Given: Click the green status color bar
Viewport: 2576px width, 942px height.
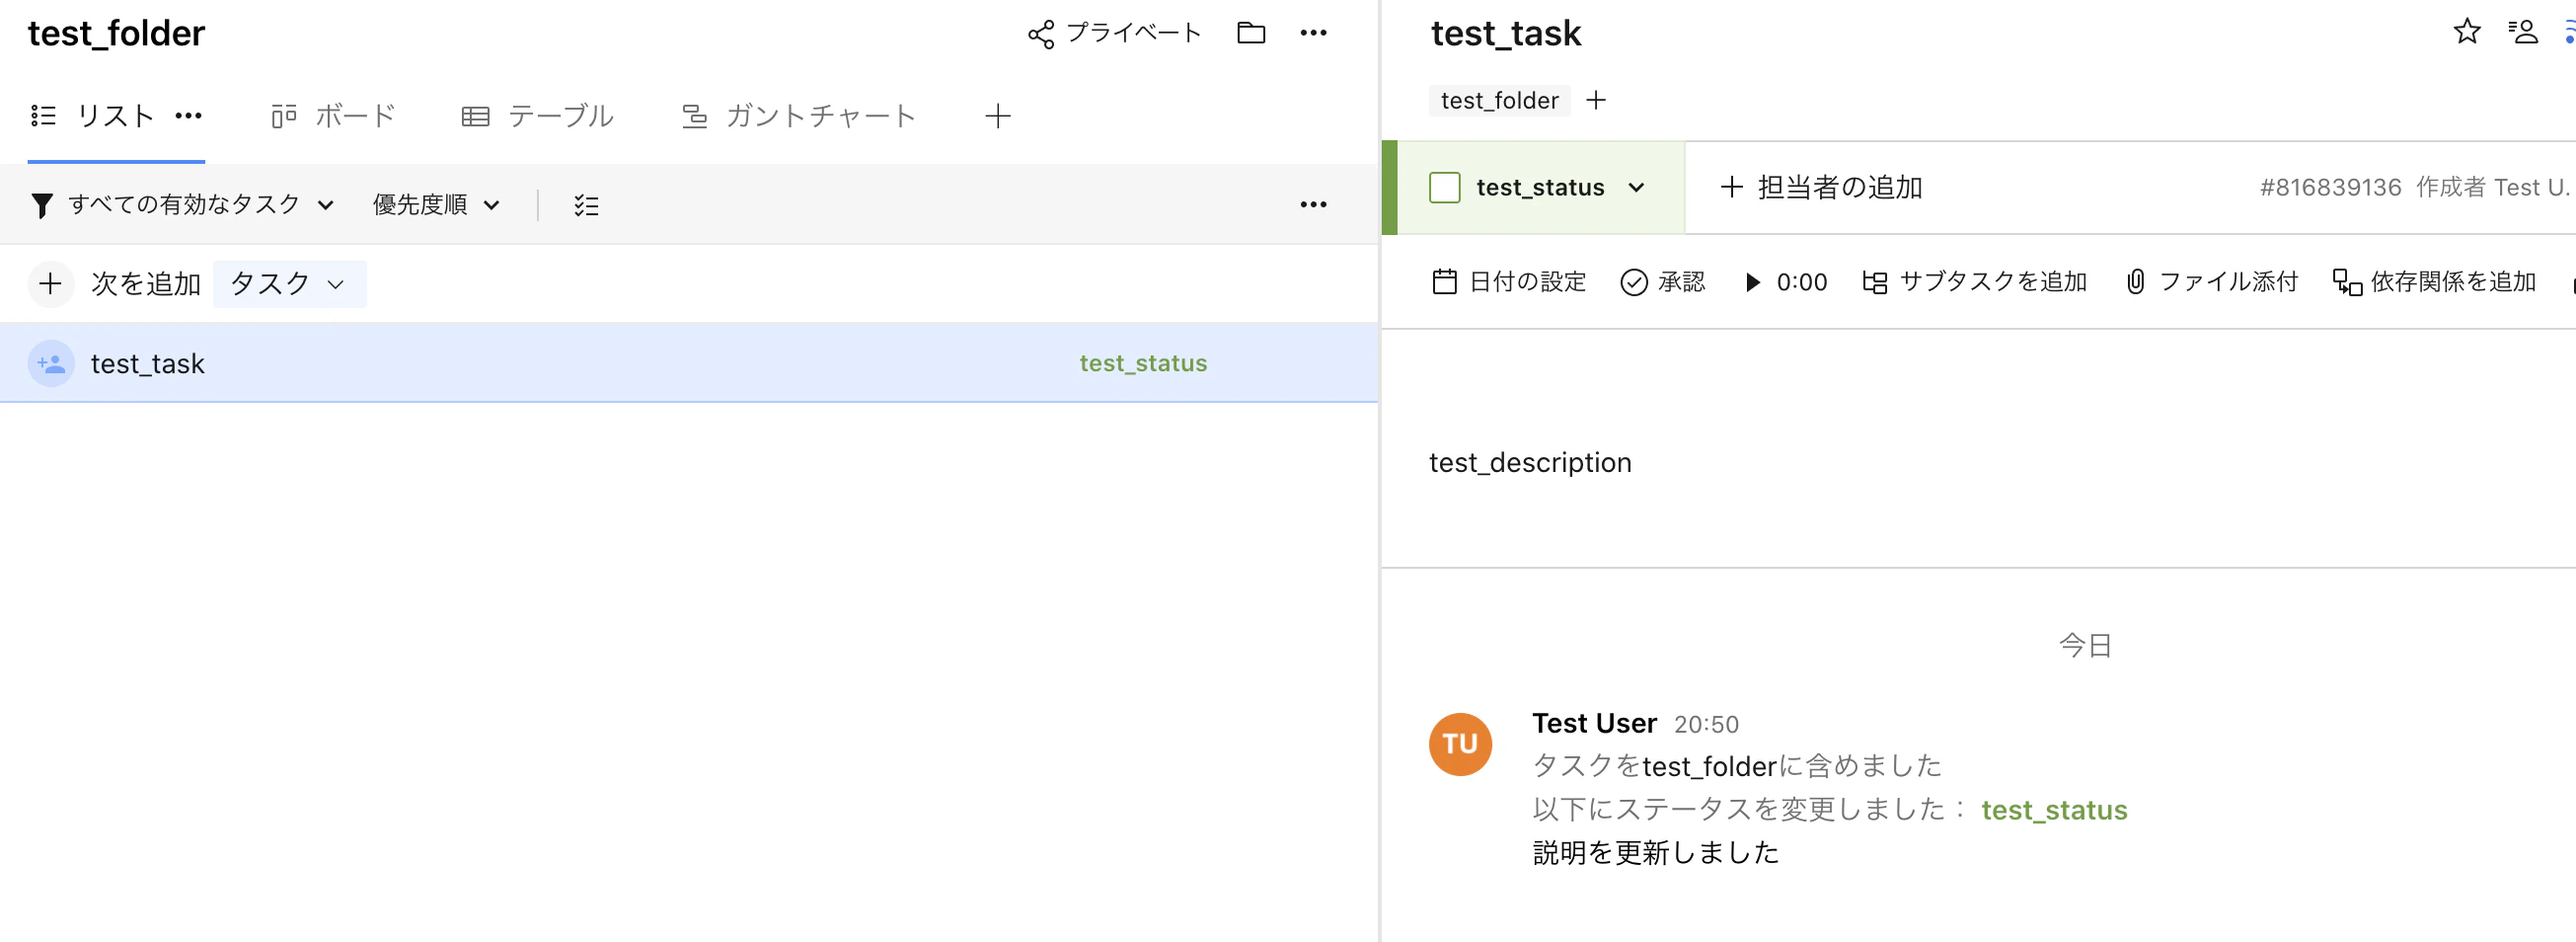Looking at the screenshot, I should [x=1389, y=187].
